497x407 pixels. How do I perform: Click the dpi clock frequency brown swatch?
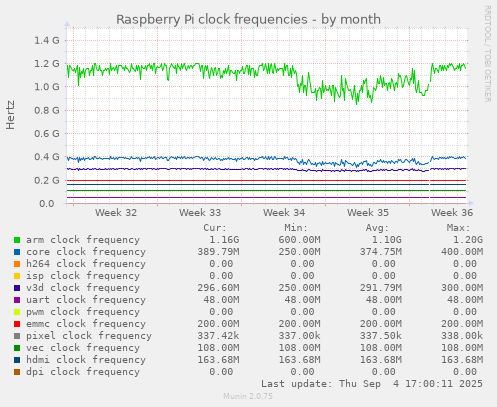17,372
